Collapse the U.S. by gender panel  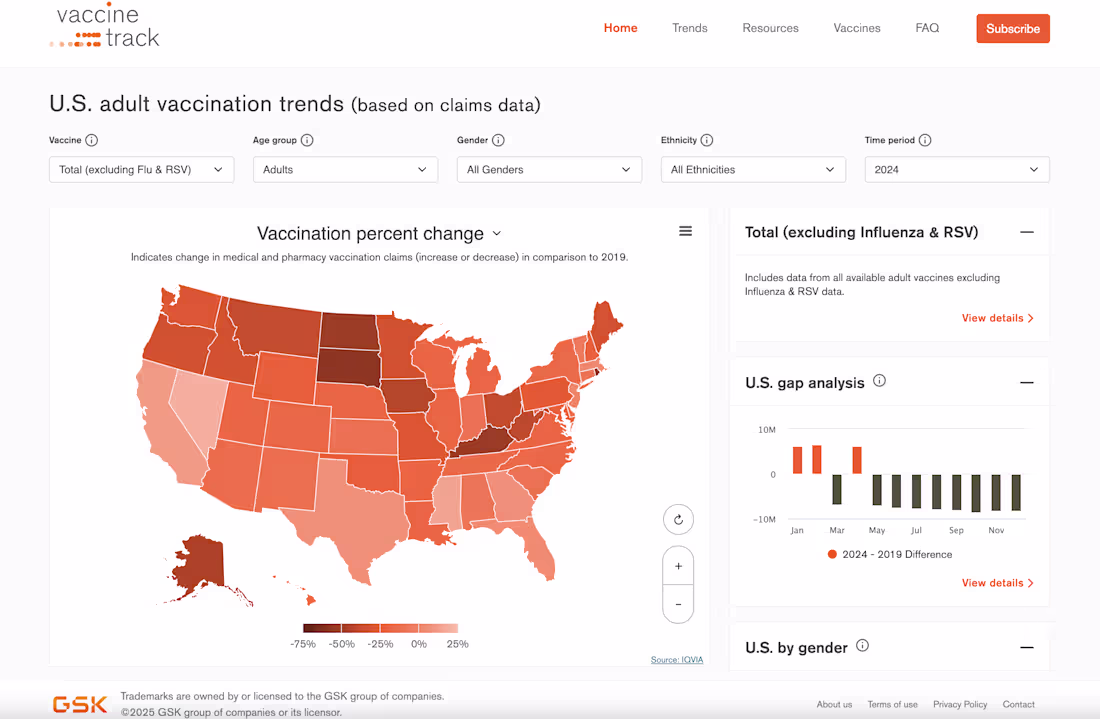coord(1027,647)
